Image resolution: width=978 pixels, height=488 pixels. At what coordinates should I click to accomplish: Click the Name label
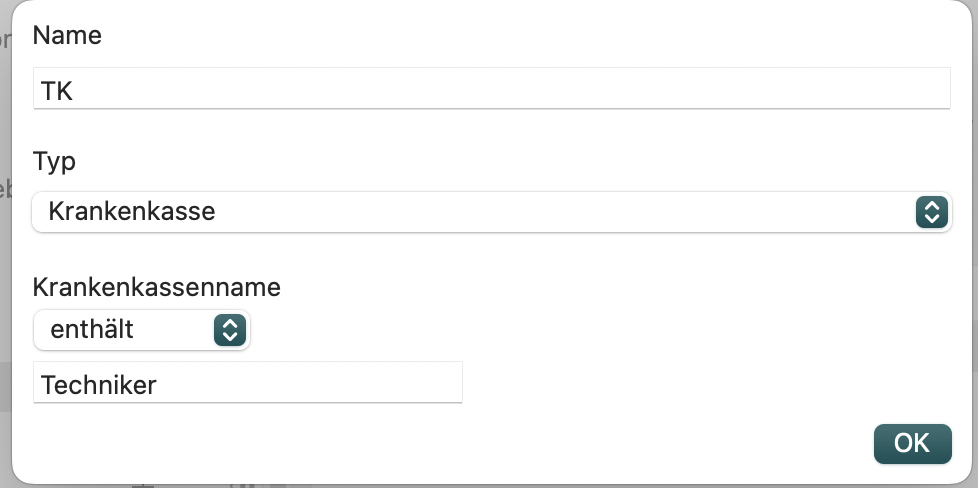click(67, 35)
